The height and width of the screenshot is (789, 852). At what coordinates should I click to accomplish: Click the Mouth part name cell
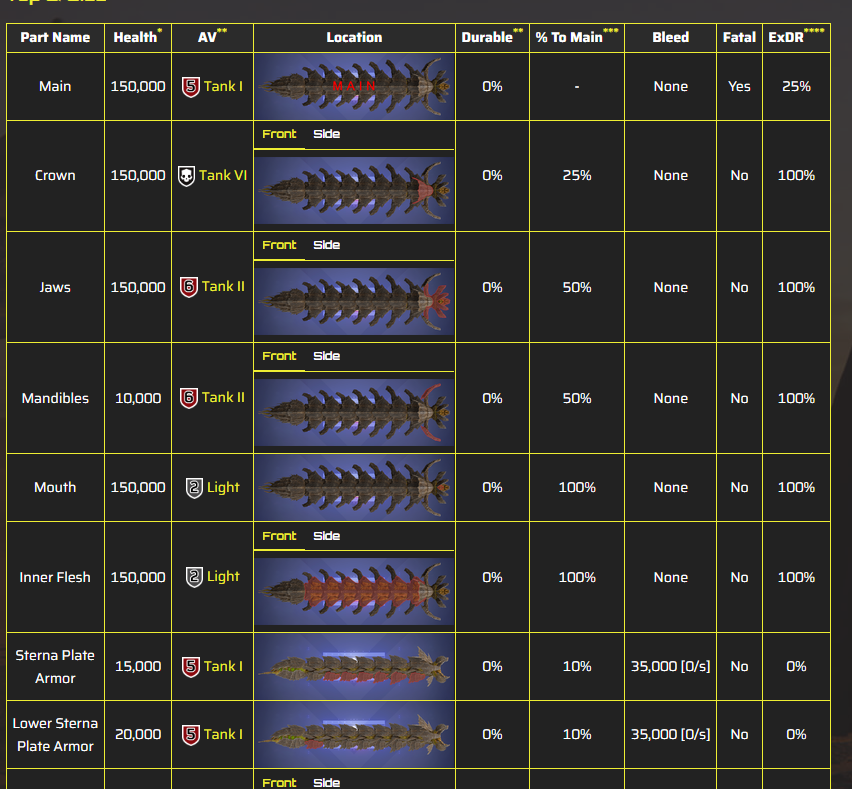tap(55, 487)
